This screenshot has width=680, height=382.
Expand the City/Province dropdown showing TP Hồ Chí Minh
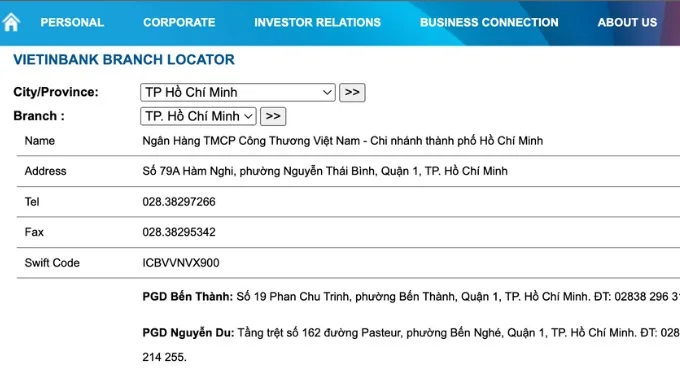tap(238, 92)
